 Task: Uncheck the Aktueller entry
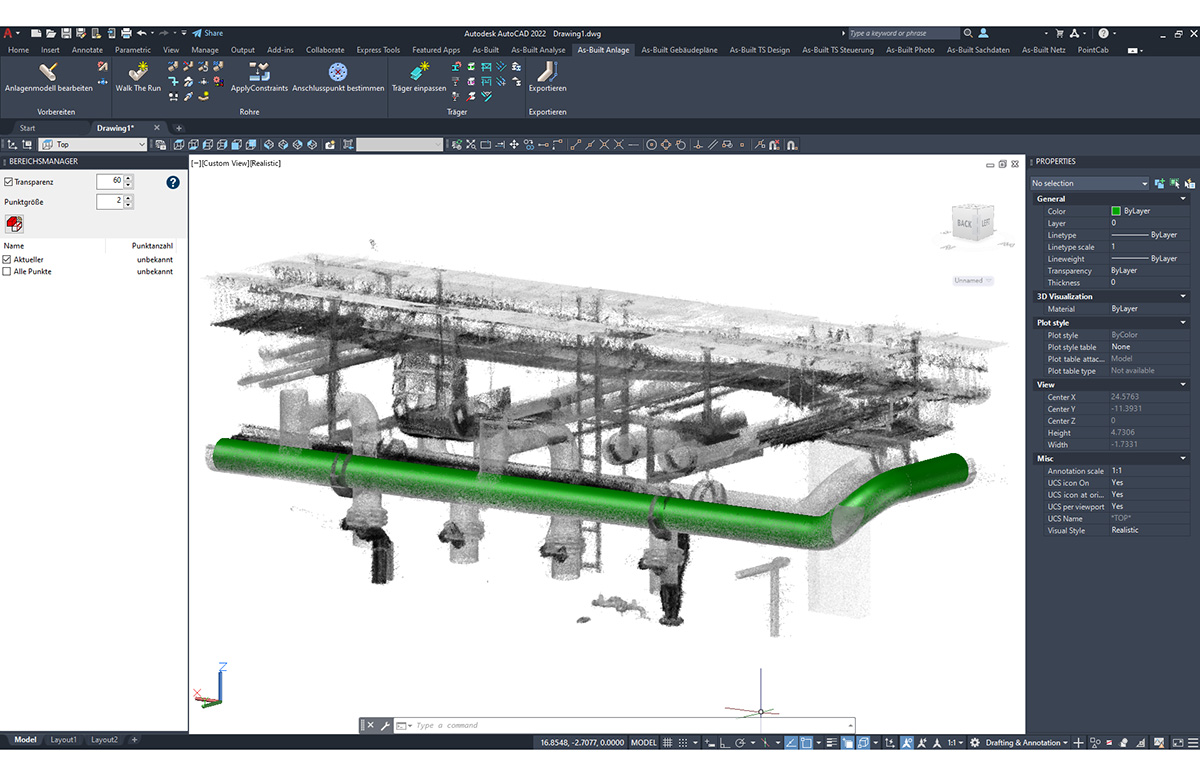point(10,259)
